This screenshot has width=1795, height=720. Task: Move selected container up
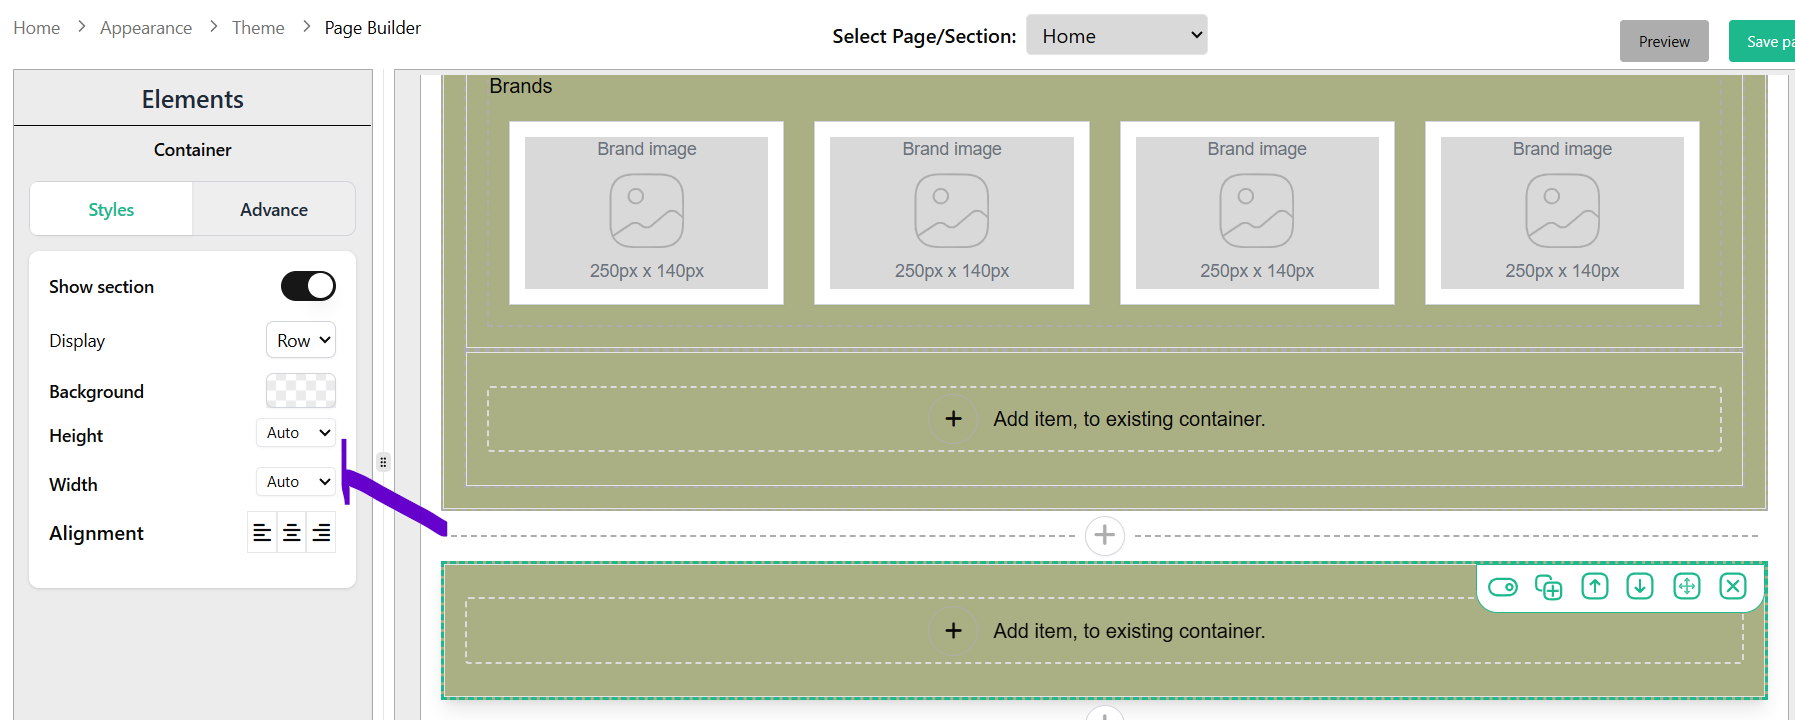click(1594, 586)
